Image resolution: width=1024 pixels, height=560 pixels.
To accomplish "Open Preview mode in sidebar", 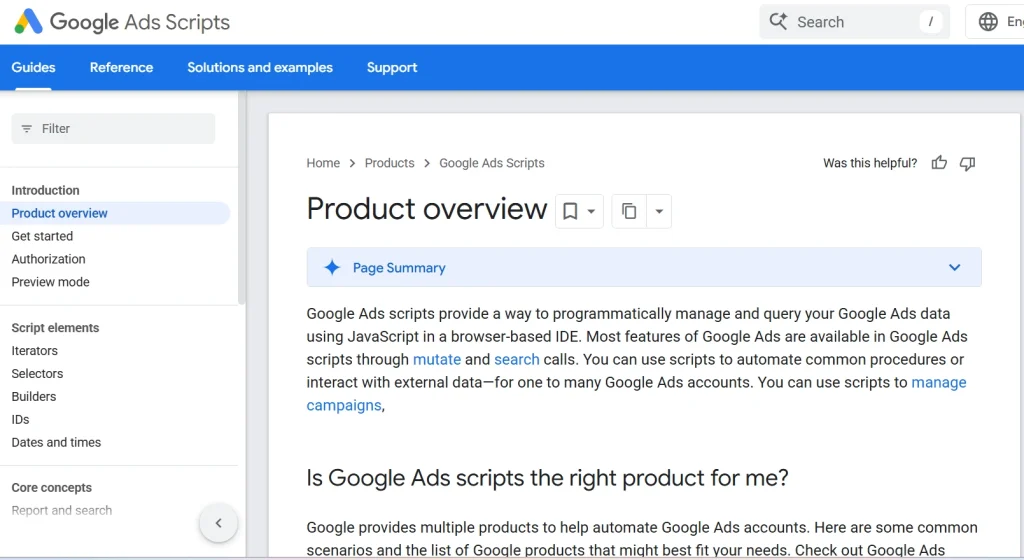I will pos(50,282).
